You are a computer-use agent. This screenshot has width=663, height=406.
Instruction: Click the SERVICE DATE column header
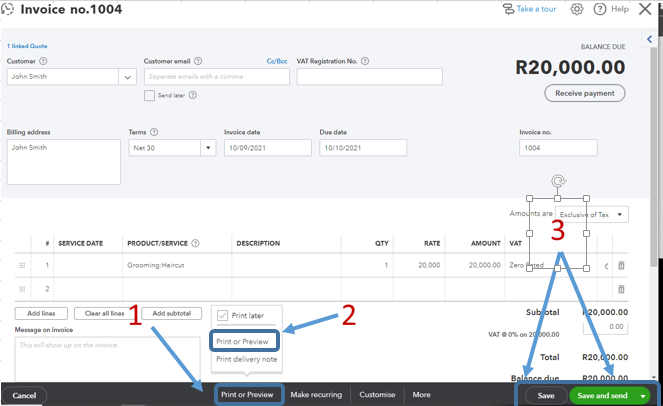point(80,243)
